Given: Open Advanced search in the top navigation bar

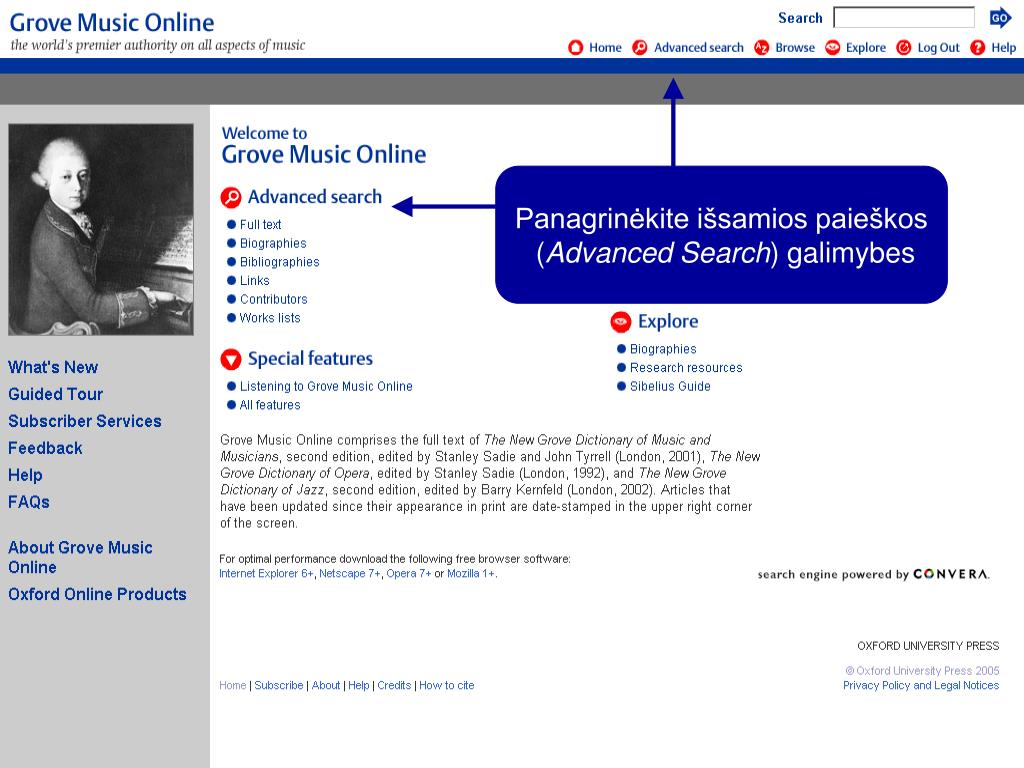Looking at the screenshot, I should tap(699, 48).
